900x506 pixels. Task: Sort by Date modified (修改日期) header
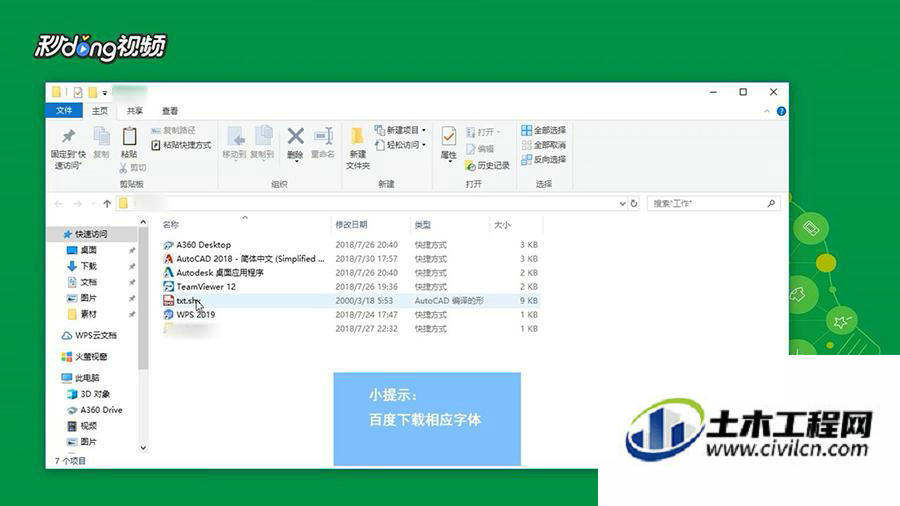click(351, 225)
